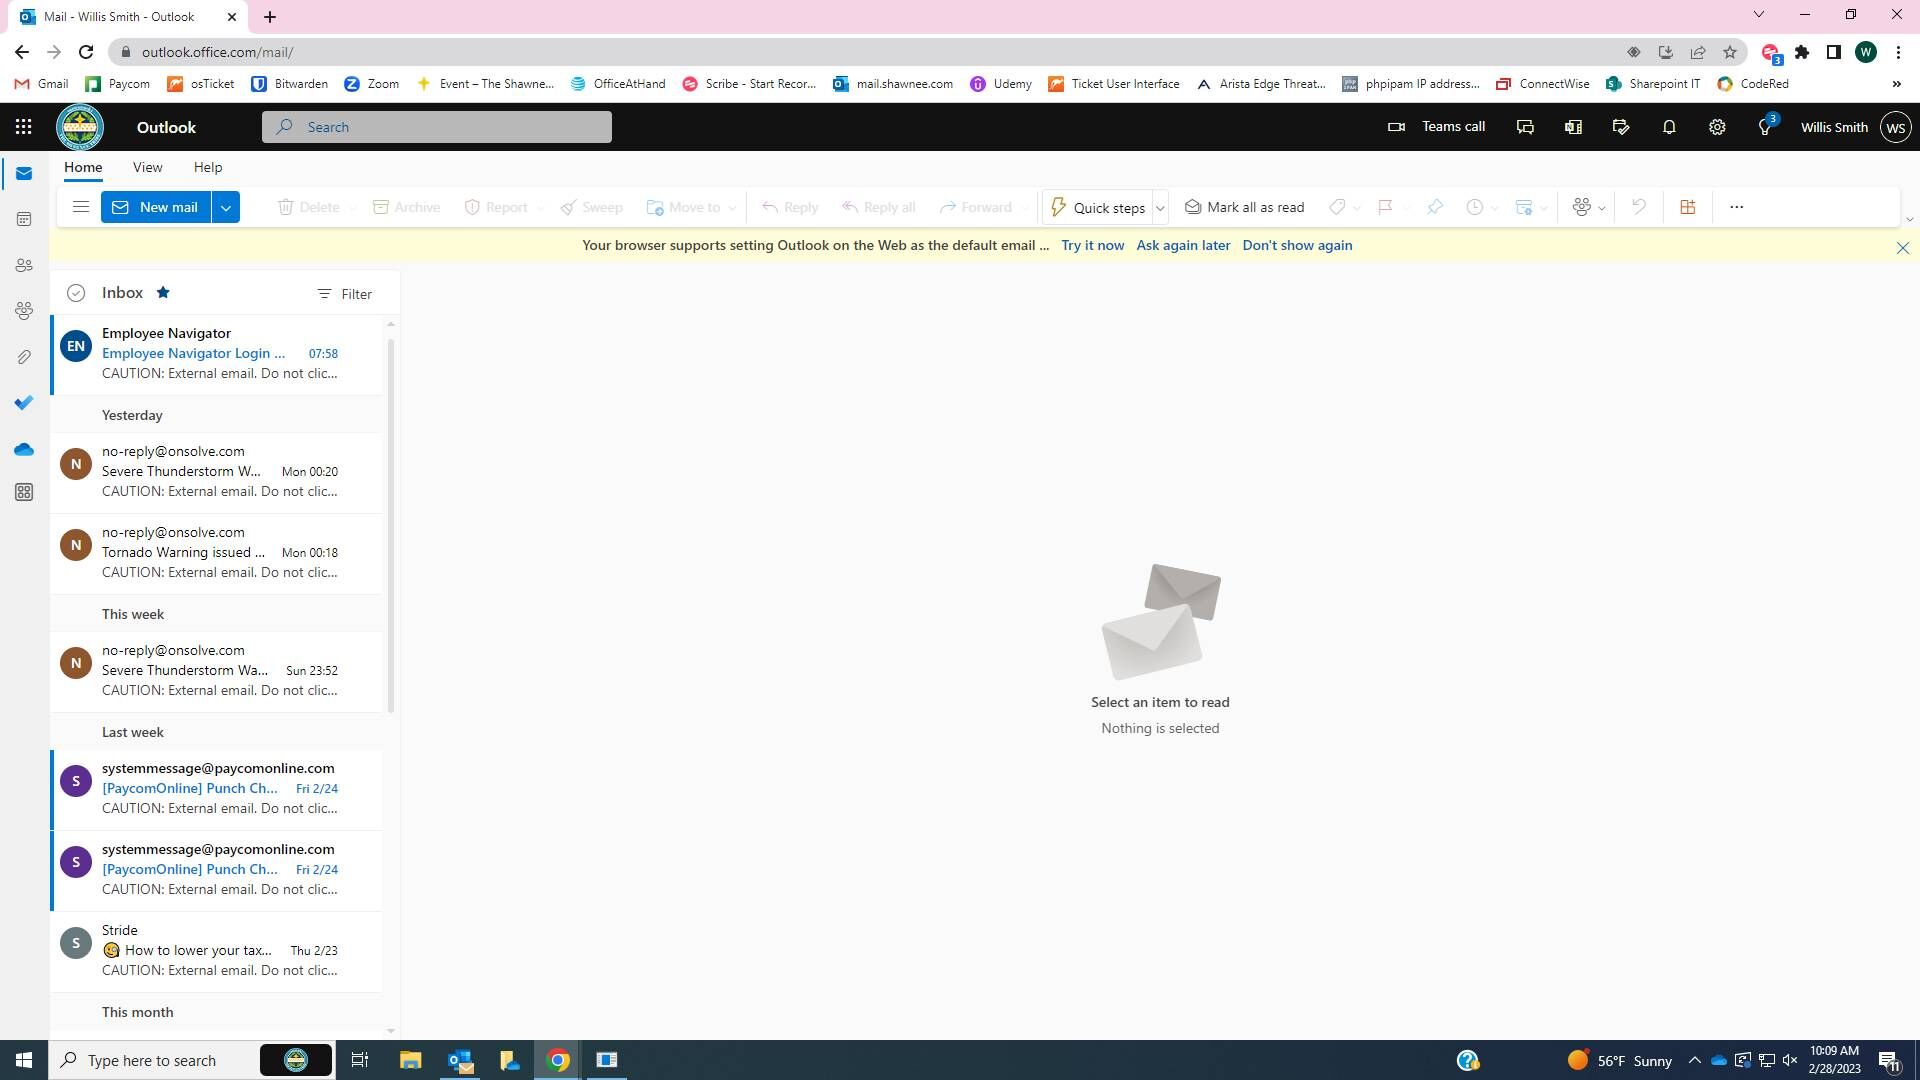Screen dimensions: 1920x1080
Task: Expand the Quick steps dropdown arrow
Action: click(1160, 208)
